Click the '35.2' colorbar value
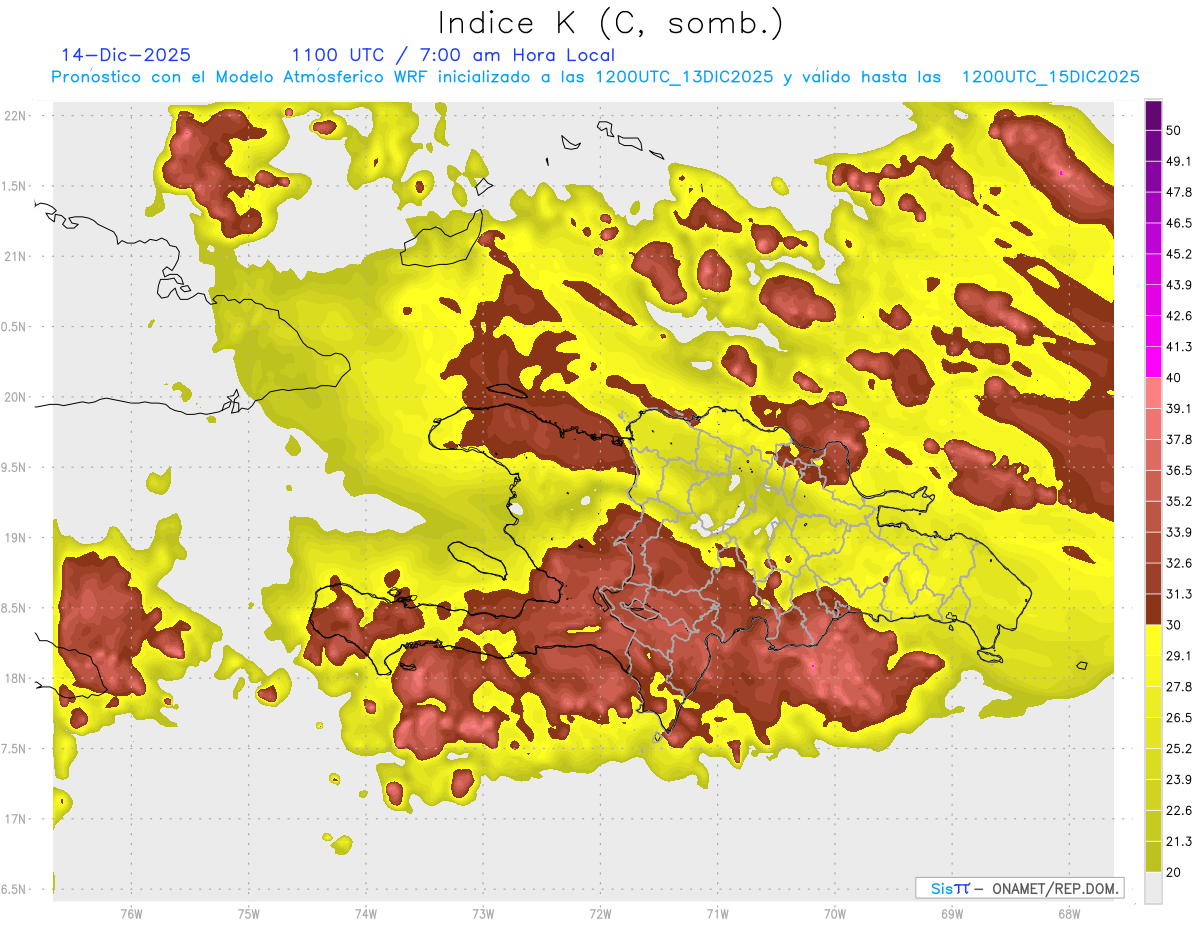This screenshot has height=927, width=1200. pos(1179,501)
